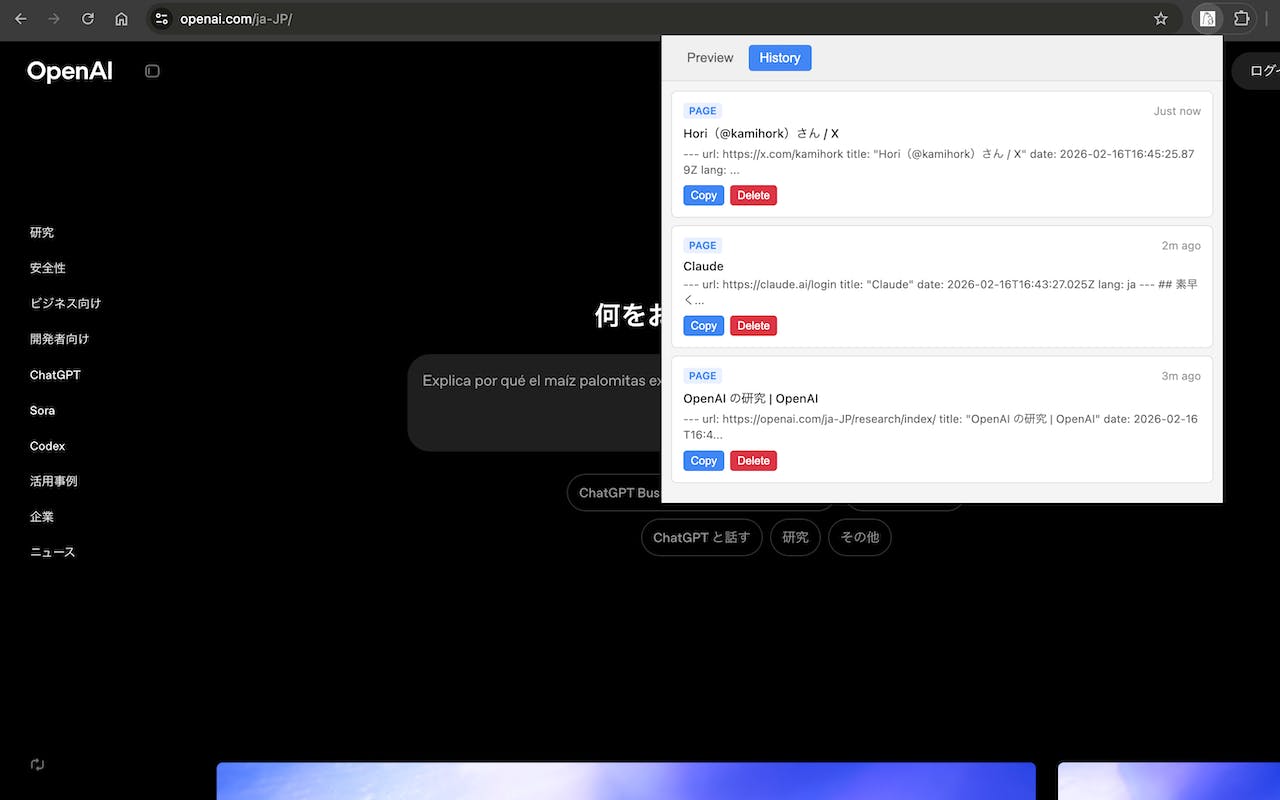
Task: Open ビジネス向け in the sidebar
Action: point(65,303)
